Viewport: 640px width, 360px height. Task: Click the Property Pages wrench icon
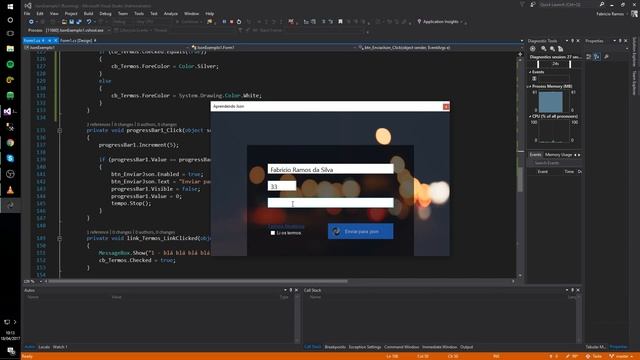point(606,57)
